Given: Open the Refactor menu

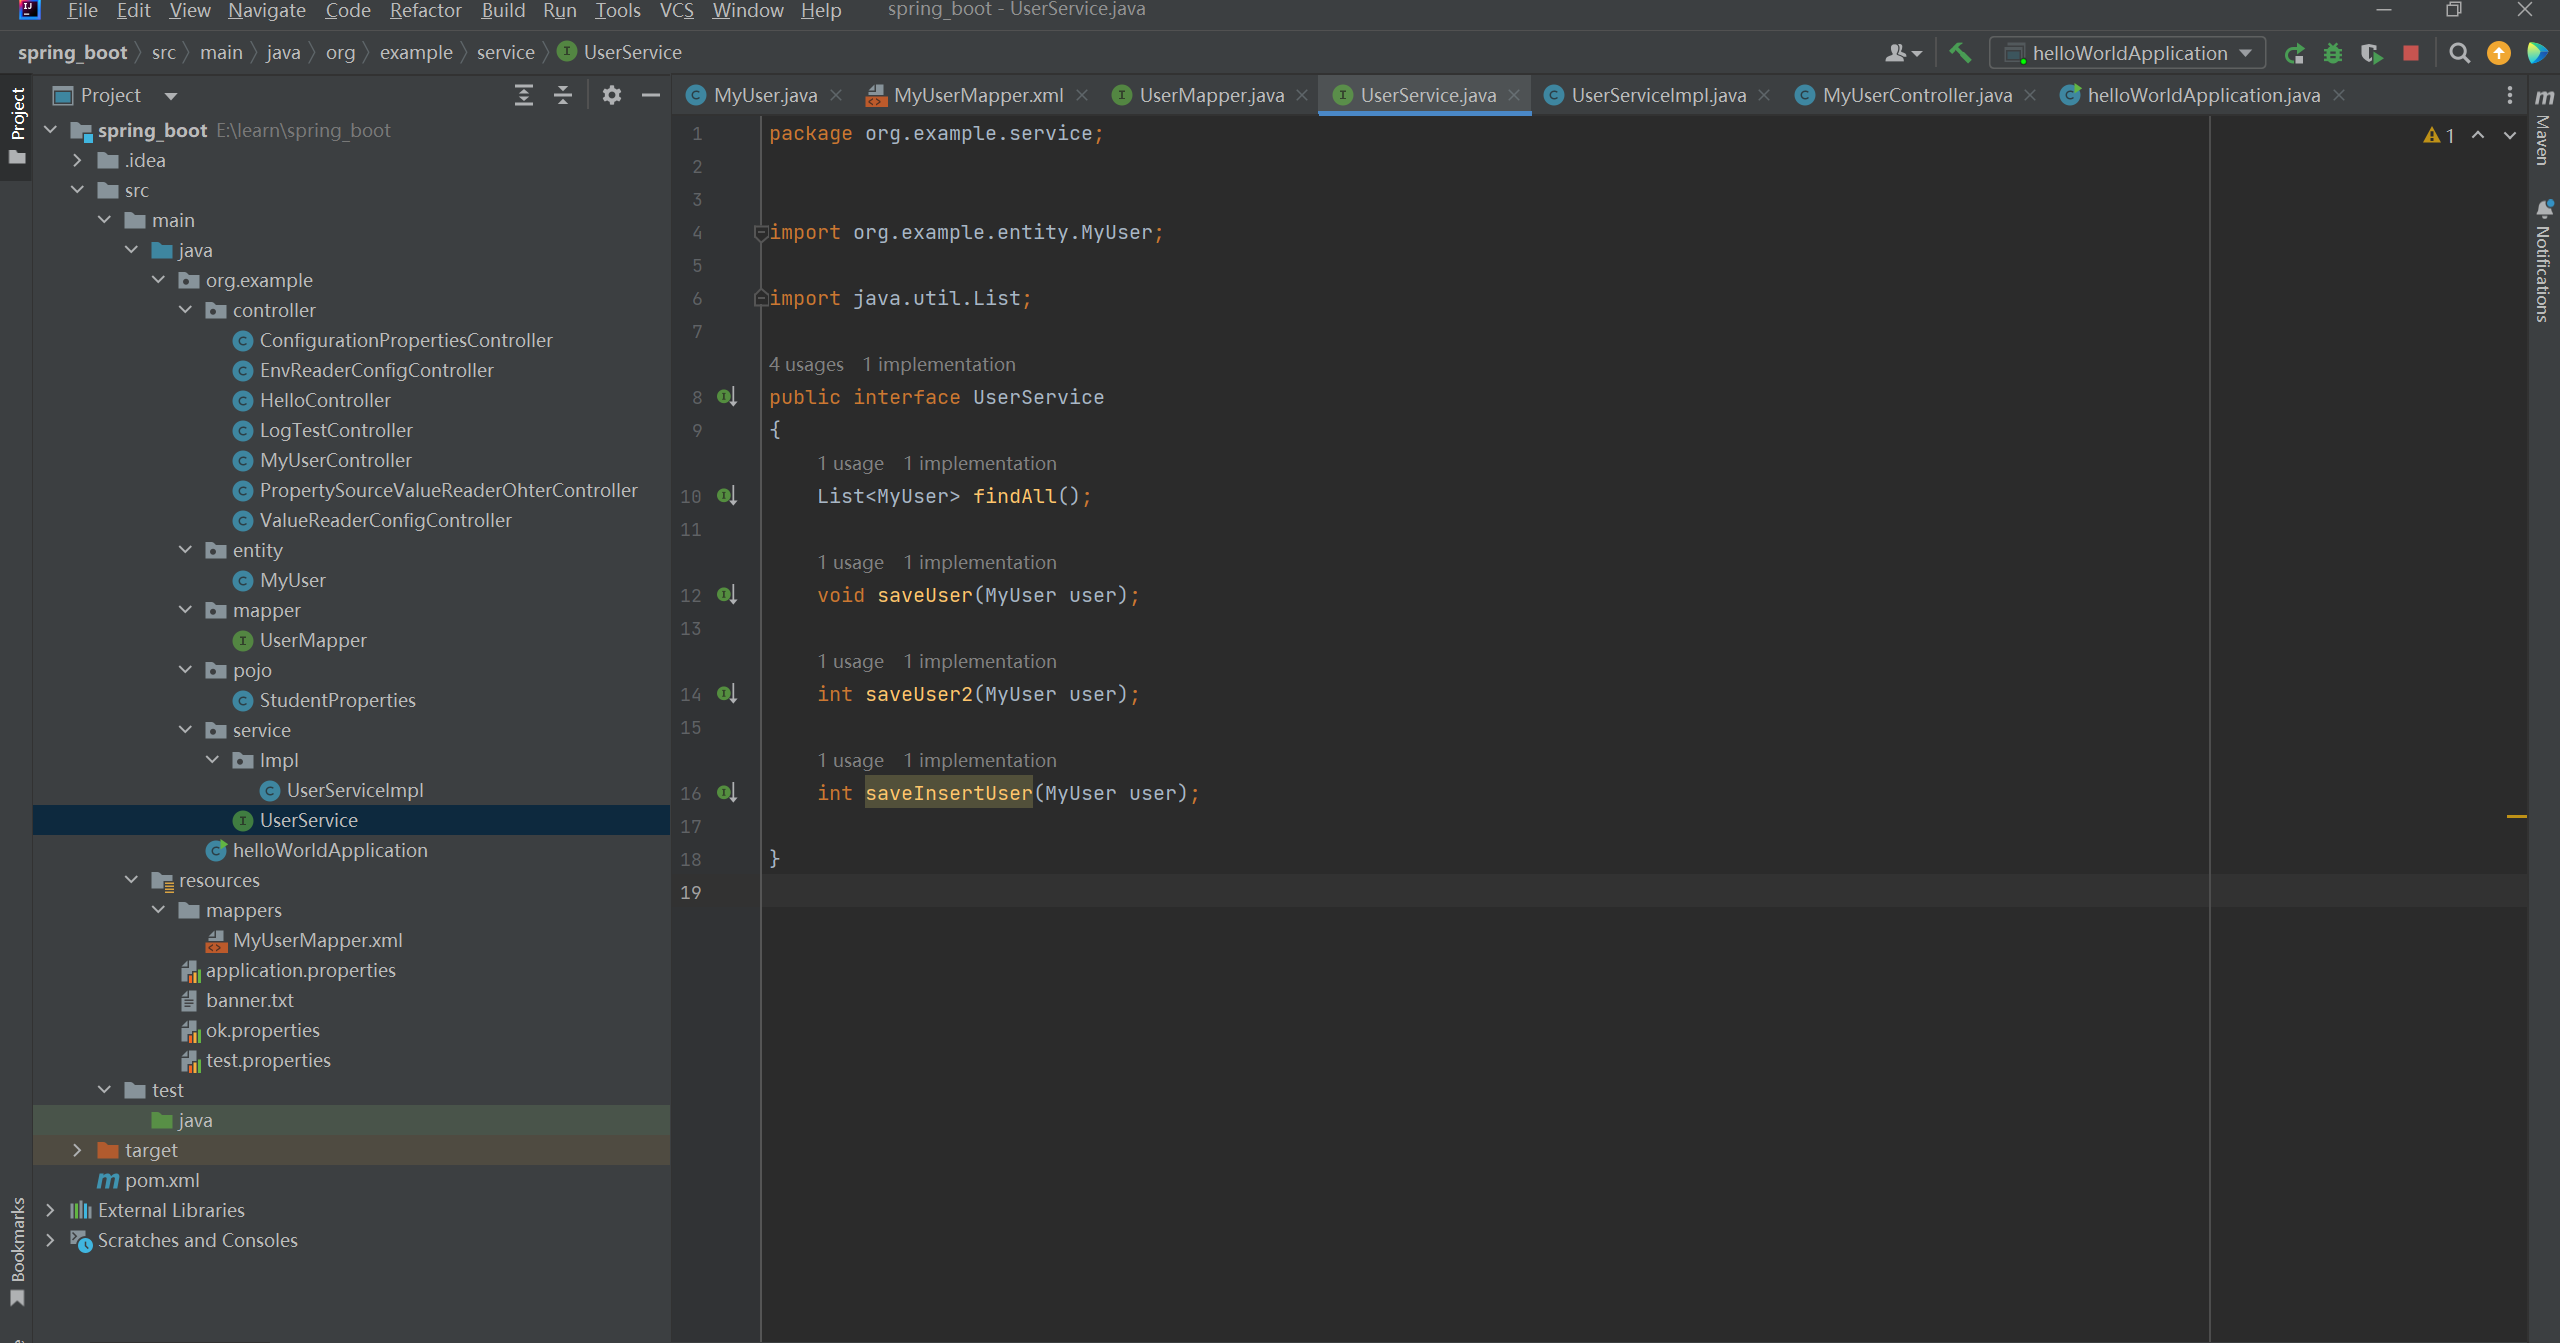Looking at the screenshot, I should 425,11.
